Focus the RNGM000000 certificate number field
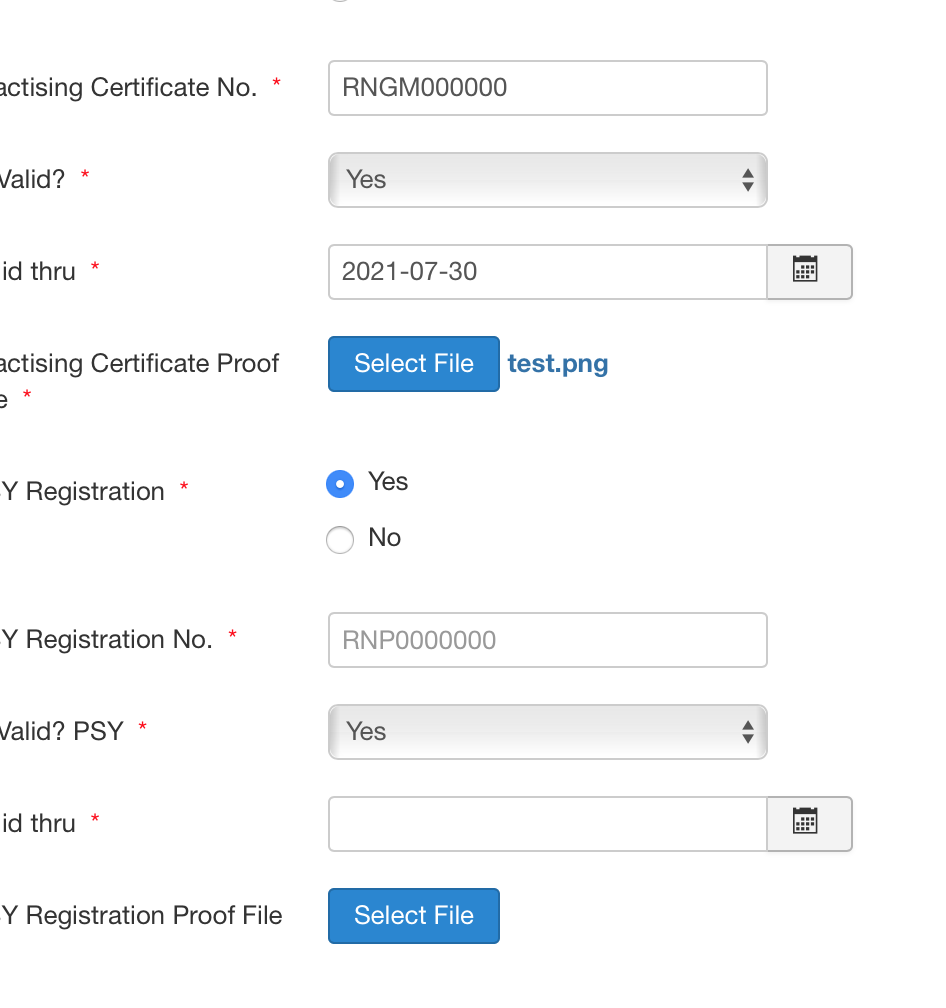Viewport: 946px width, 1008px height. tap(548, 88)
